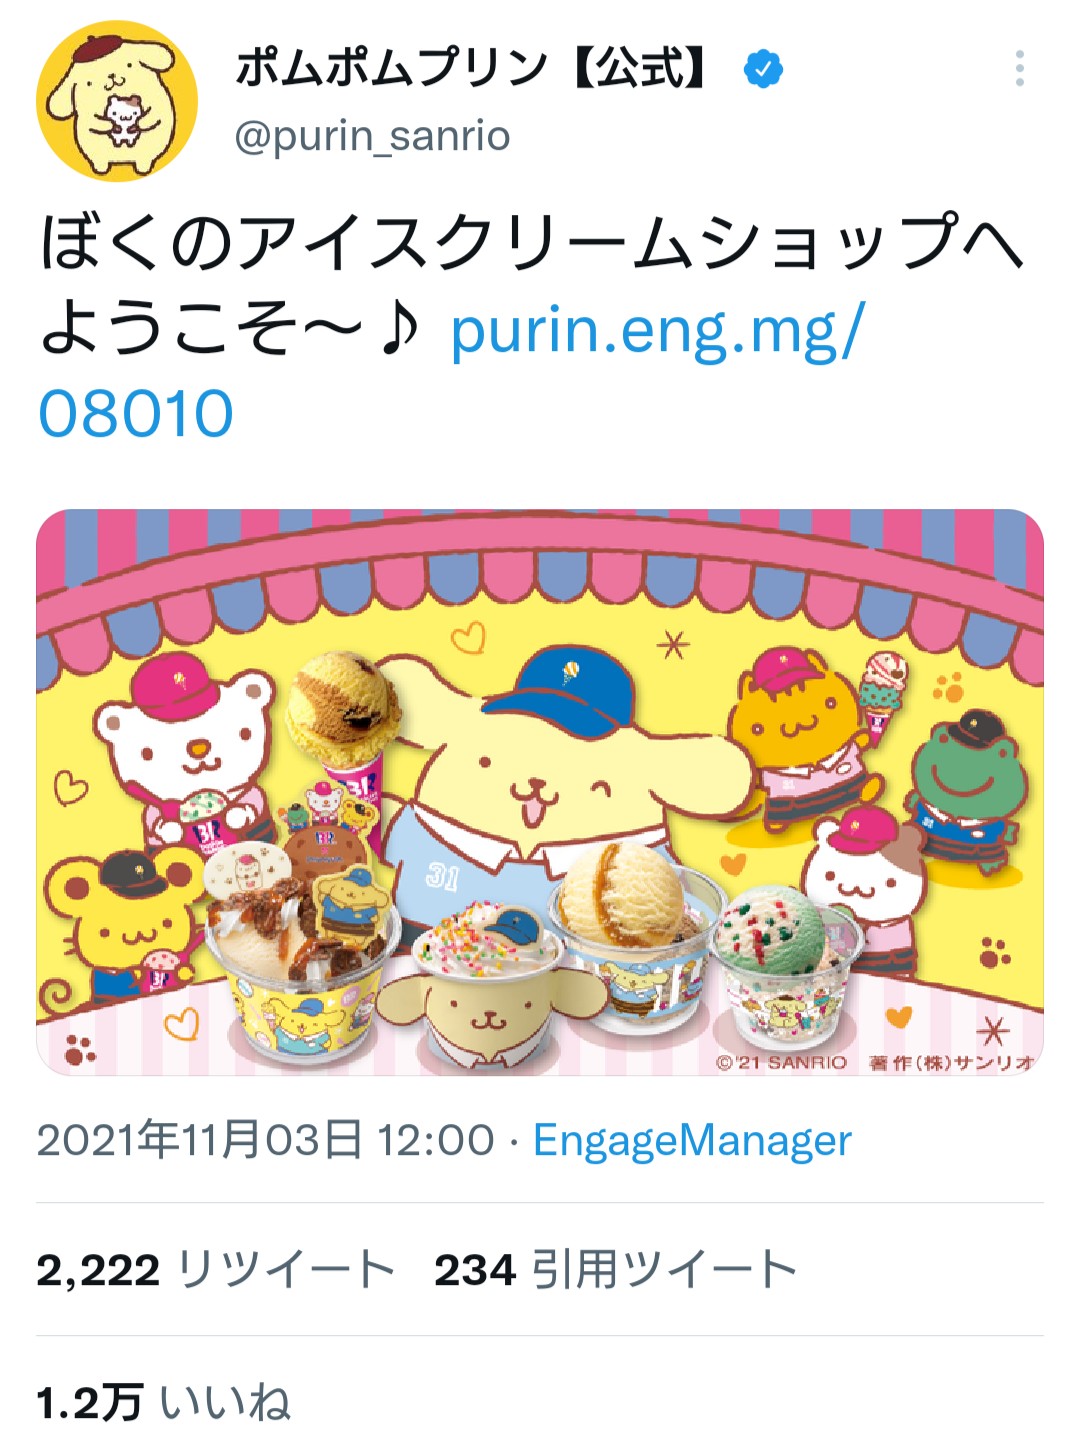Image resolution: width=1080 pixels, height=1449 pixels.
Task: Show the 1.2万 likes list
Action: pos(164,1402)
